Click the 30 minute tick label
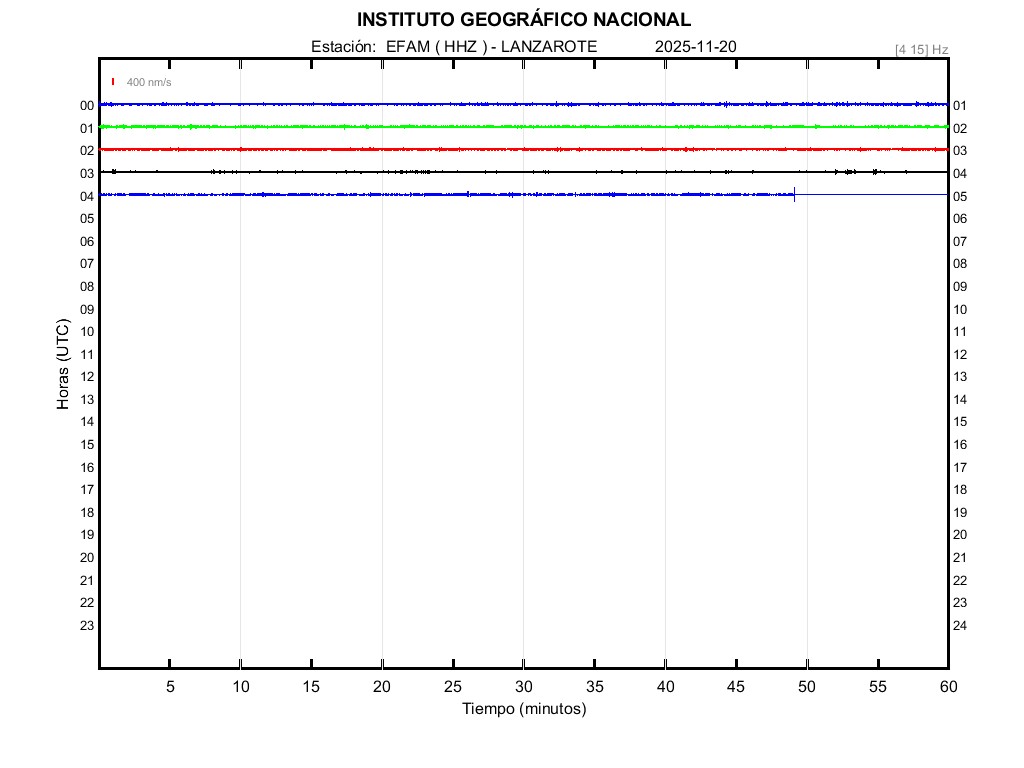This screenshot has height=768, width=1024. 523,686
